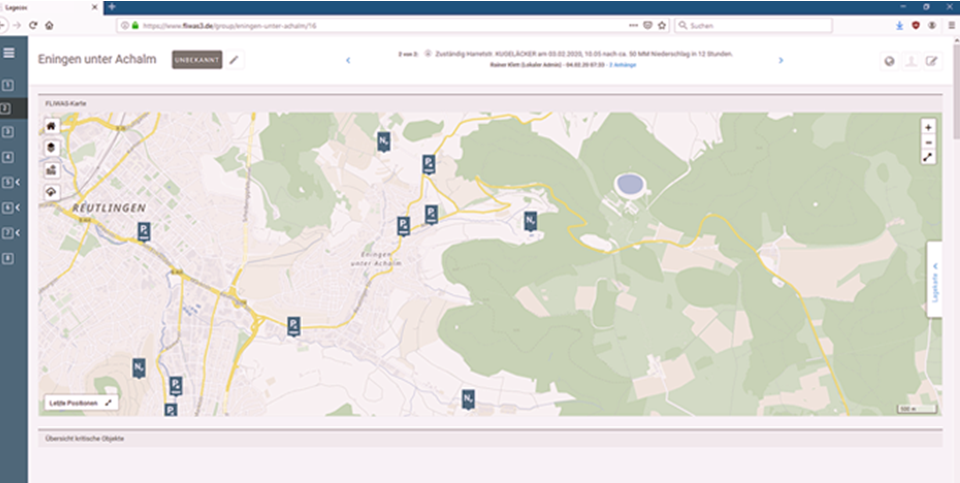The image size is (960, 483).
Task: Go to the next message with right arrow
Action: click(x=781, y=60)
